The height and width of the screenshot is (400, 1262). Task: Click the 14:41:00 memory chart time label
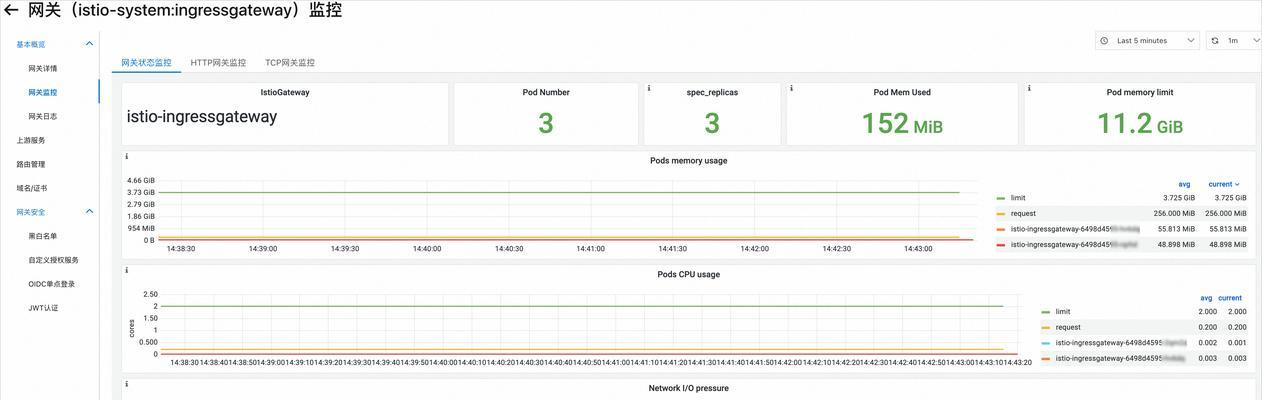[590, 249]
